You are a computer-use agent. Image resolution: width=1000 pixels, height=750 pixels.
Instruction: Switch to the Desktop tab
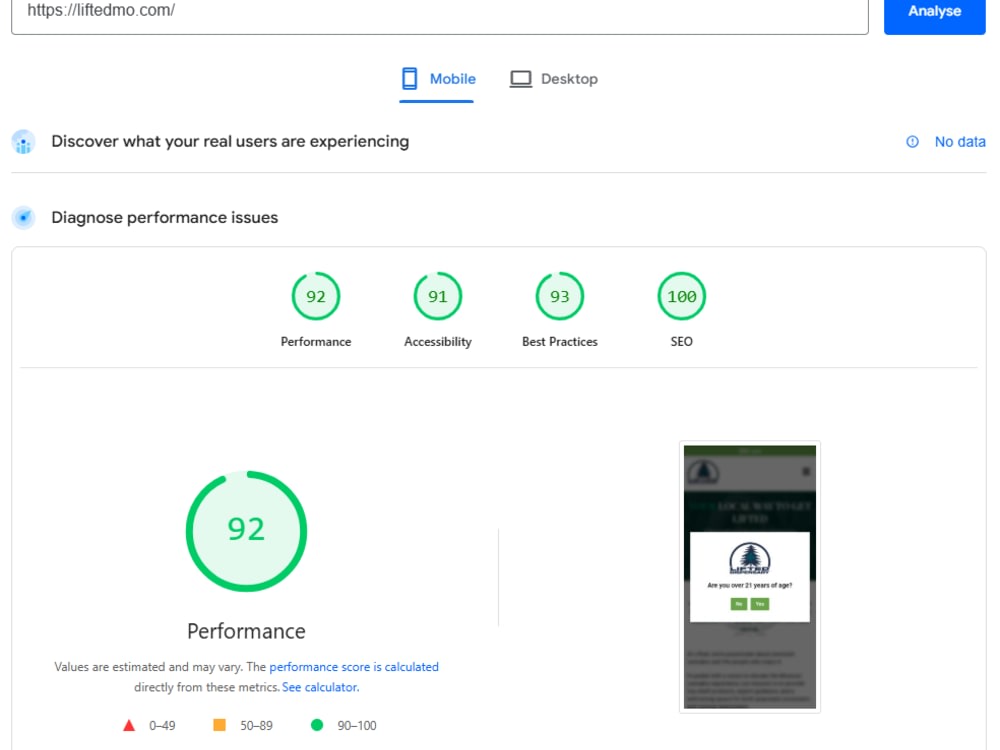(554, 79)
